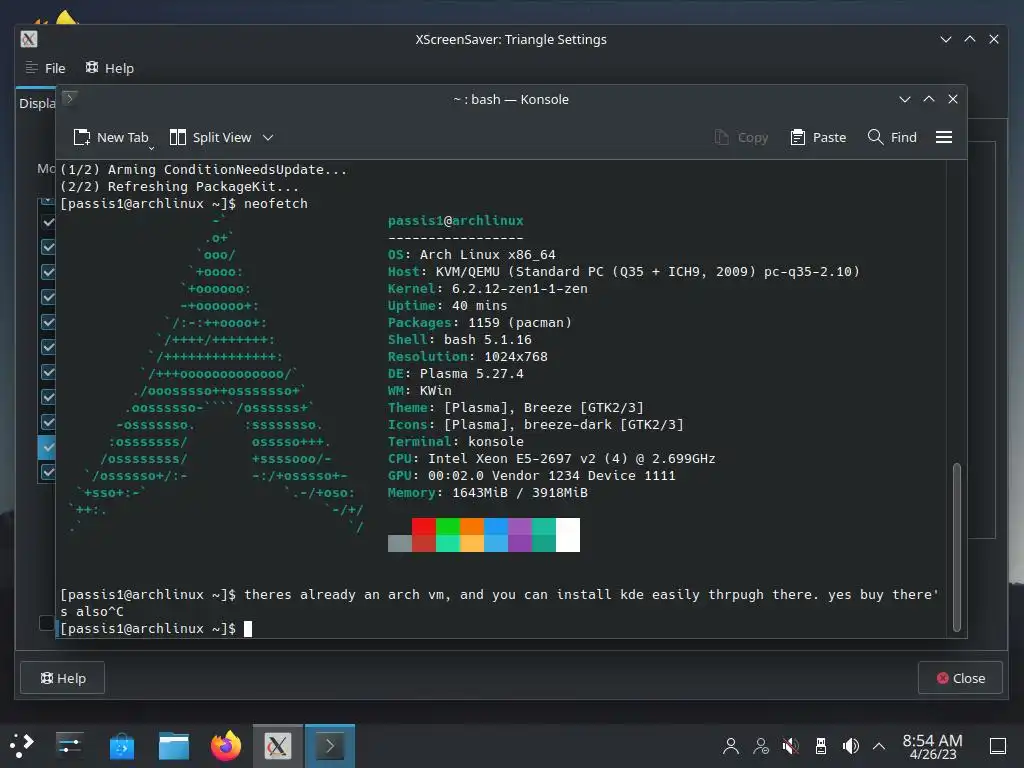Viewport: 1024px width, 768px height.
Task: Launch Discover software center from taskbar
Action: coord(121,746)
